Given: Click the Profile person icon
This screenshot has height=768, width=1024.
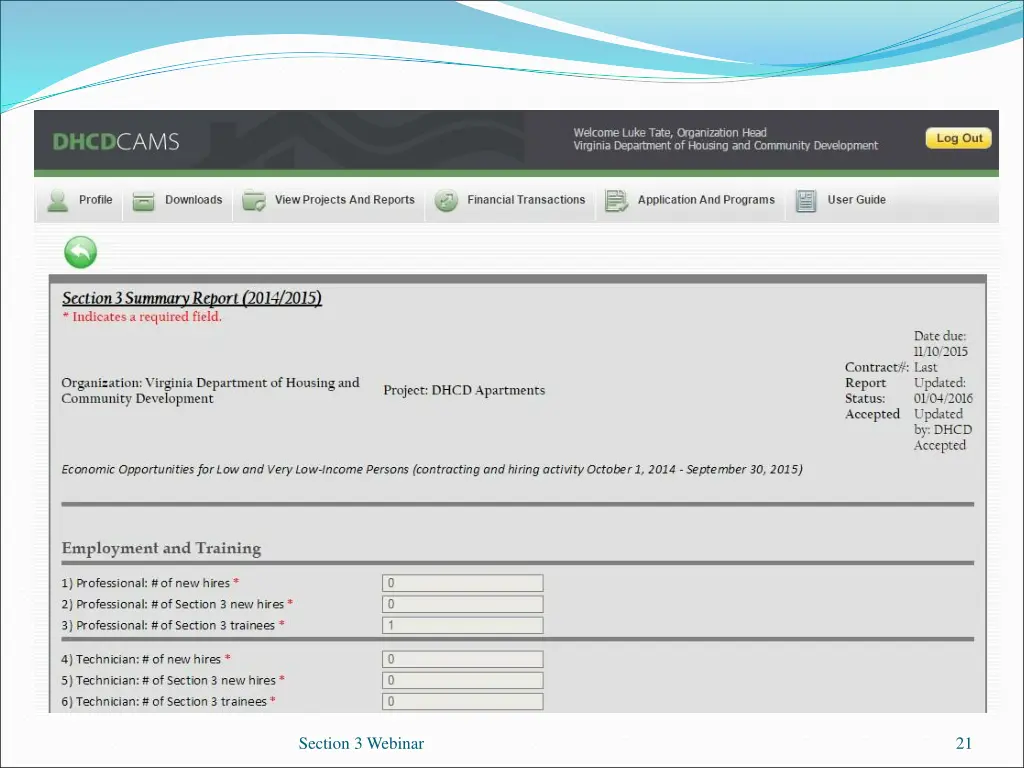Looking at the screenshot, I should click(58, 201).
